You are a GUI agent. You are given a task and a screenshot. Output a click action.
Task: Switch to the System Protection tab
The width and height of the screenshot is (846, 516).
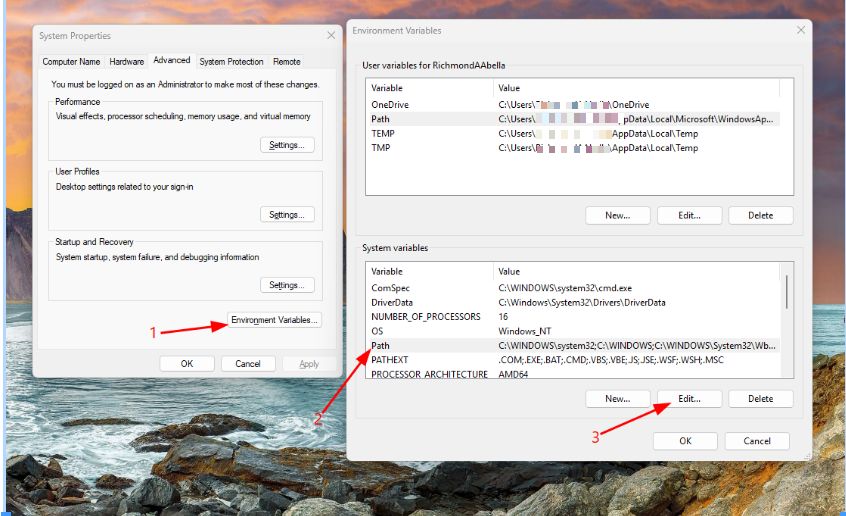(x=231, y=61)
